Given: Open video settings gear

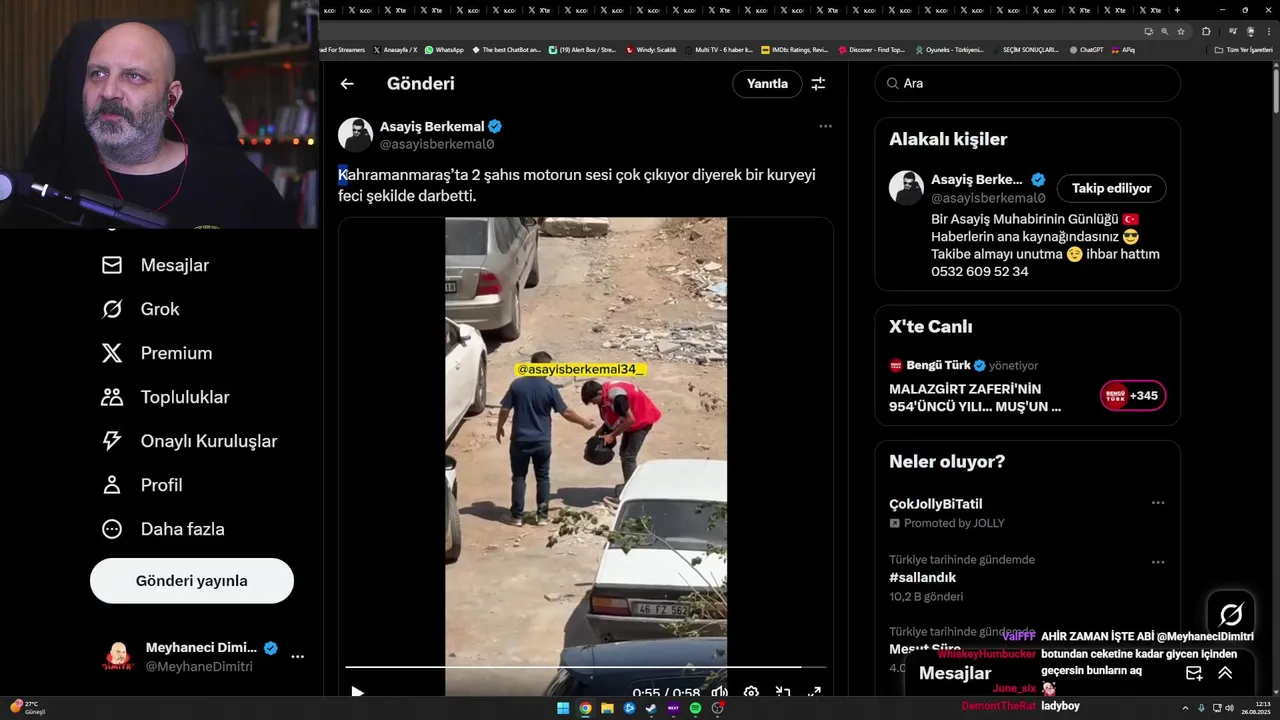Looking at the screenshot, I should (751, 692).
